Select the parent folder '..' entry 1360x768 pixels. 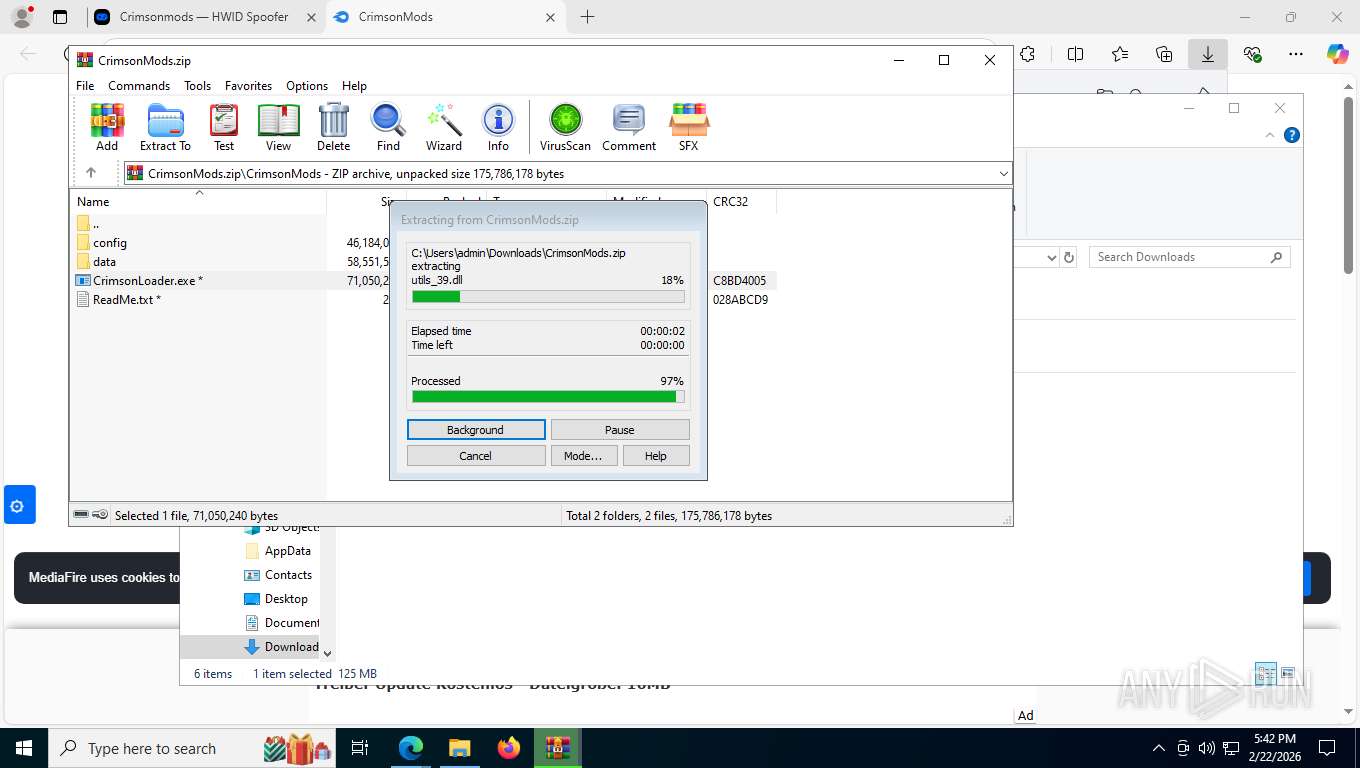95,224
